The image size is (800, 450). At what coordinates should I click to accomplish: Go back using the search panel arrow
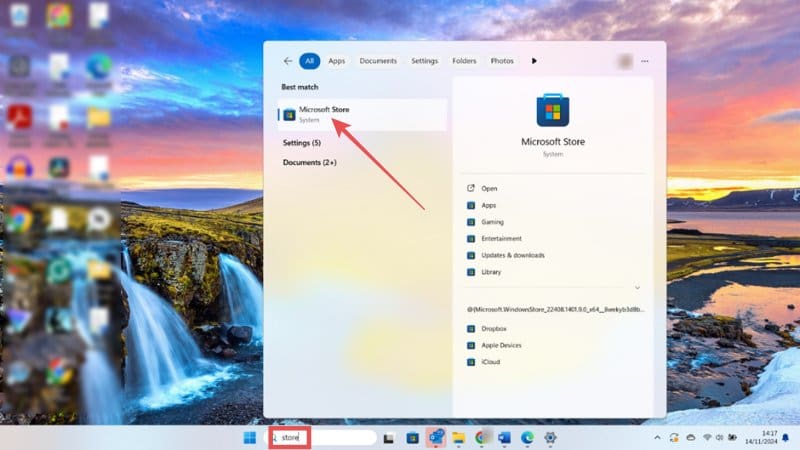point(288,61)
